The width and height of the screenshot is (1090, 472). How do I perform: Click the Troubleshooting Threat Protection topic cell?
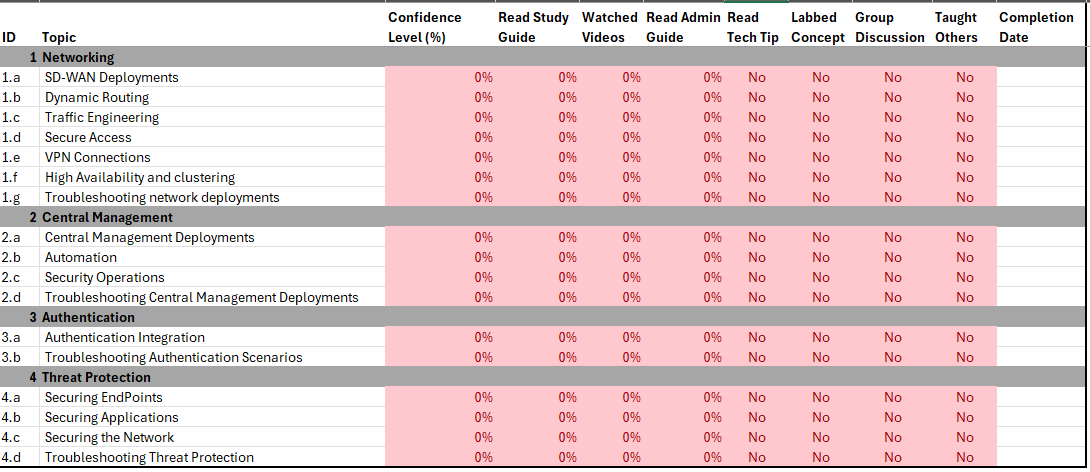click(149, 457)
